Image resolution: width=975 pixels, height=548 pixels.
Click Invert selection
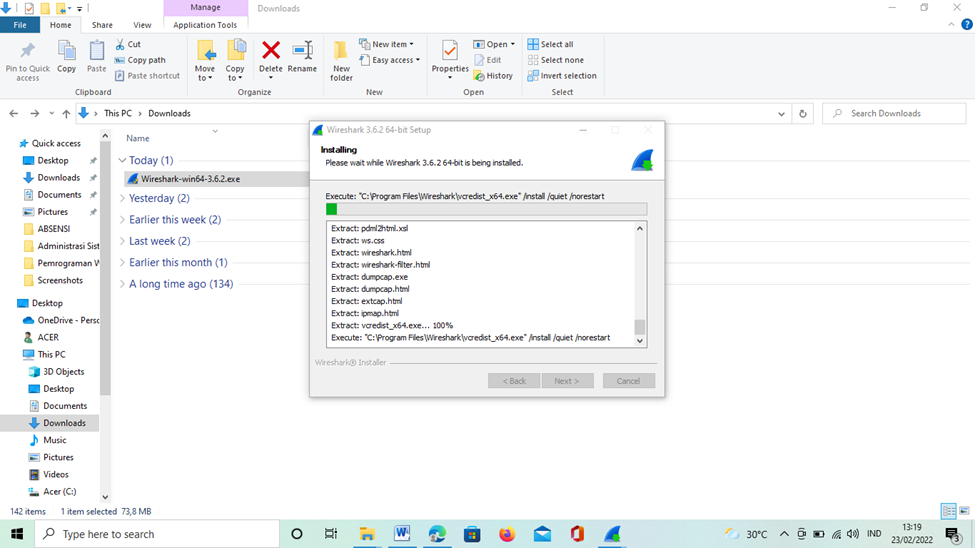pos(561,75)
